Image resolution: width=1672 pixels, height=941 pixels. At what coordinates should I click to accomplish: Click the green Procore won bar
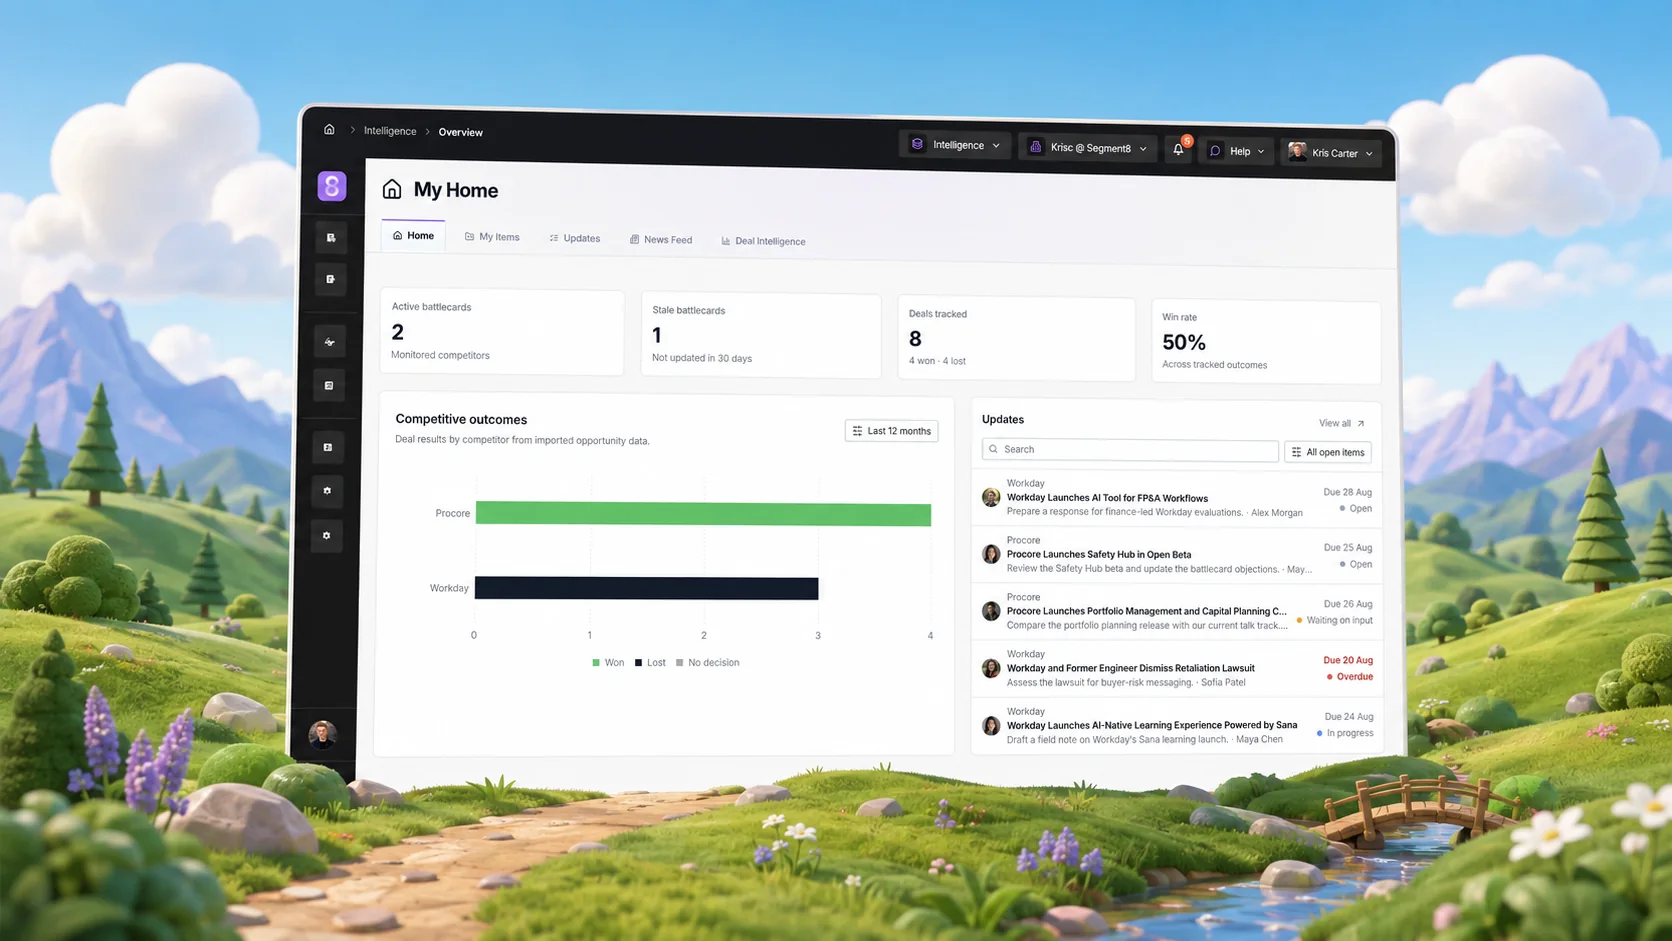(703, 514)
